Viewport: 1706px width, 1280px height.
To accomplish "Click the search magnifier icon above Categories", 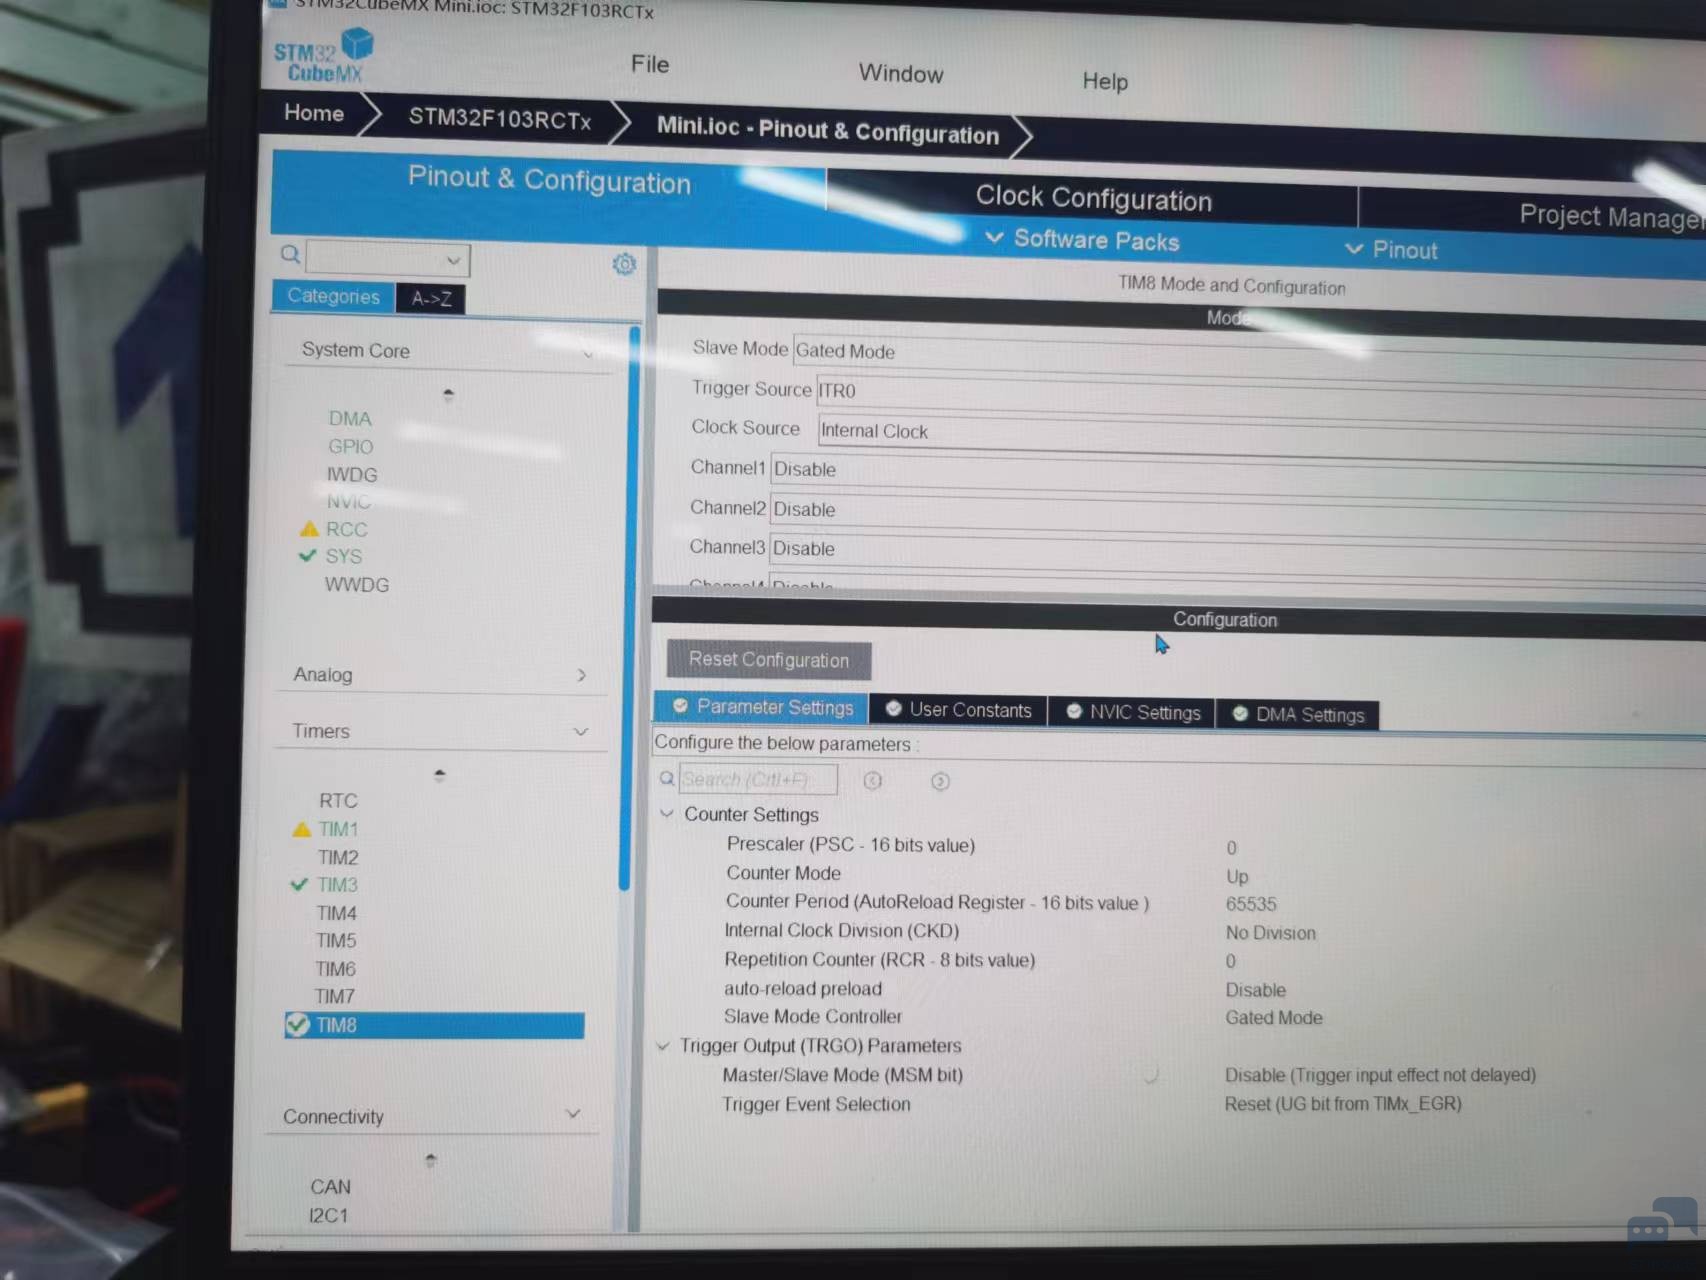I will pos(290,255).
